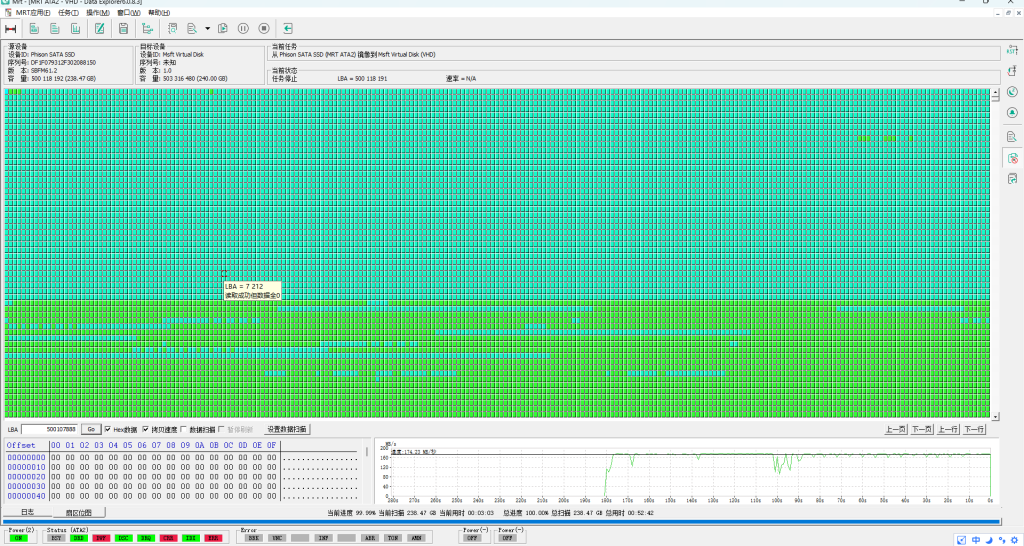Open the dropdown arrow beside the search icon
Viewport: 1024px width, 546px height.
(x=207, y=28)
